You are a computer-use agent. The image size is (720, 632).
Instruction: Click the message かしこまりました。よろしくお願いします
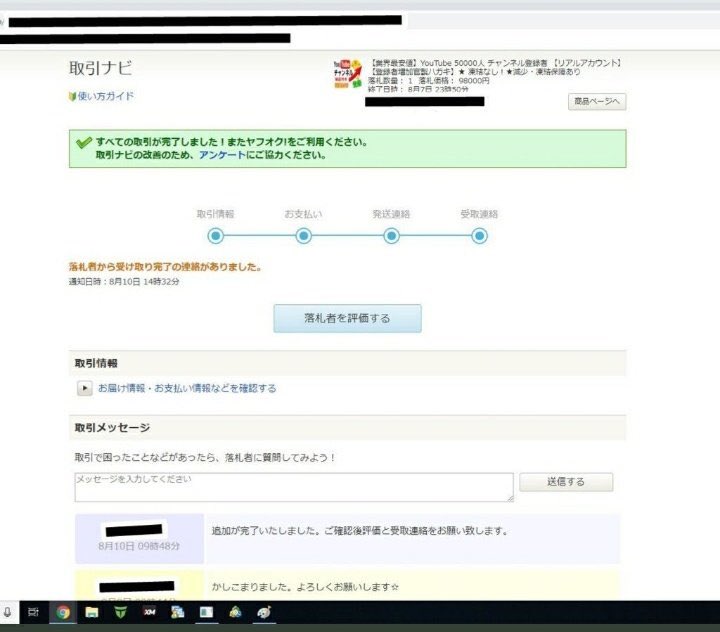coord(305,587)
